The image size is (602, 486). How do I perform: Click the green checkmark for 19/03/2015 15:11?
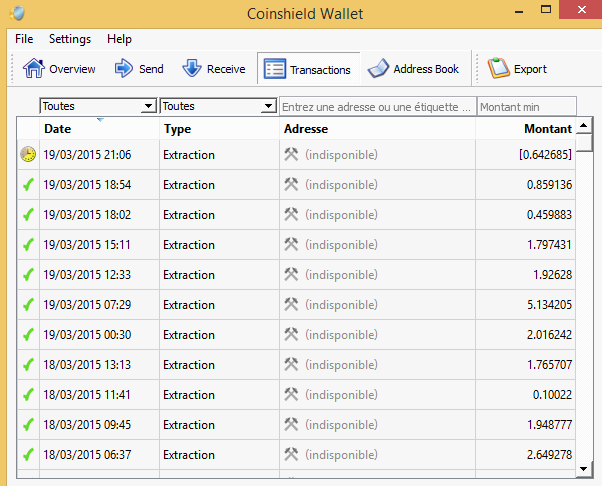pos(28,245)
